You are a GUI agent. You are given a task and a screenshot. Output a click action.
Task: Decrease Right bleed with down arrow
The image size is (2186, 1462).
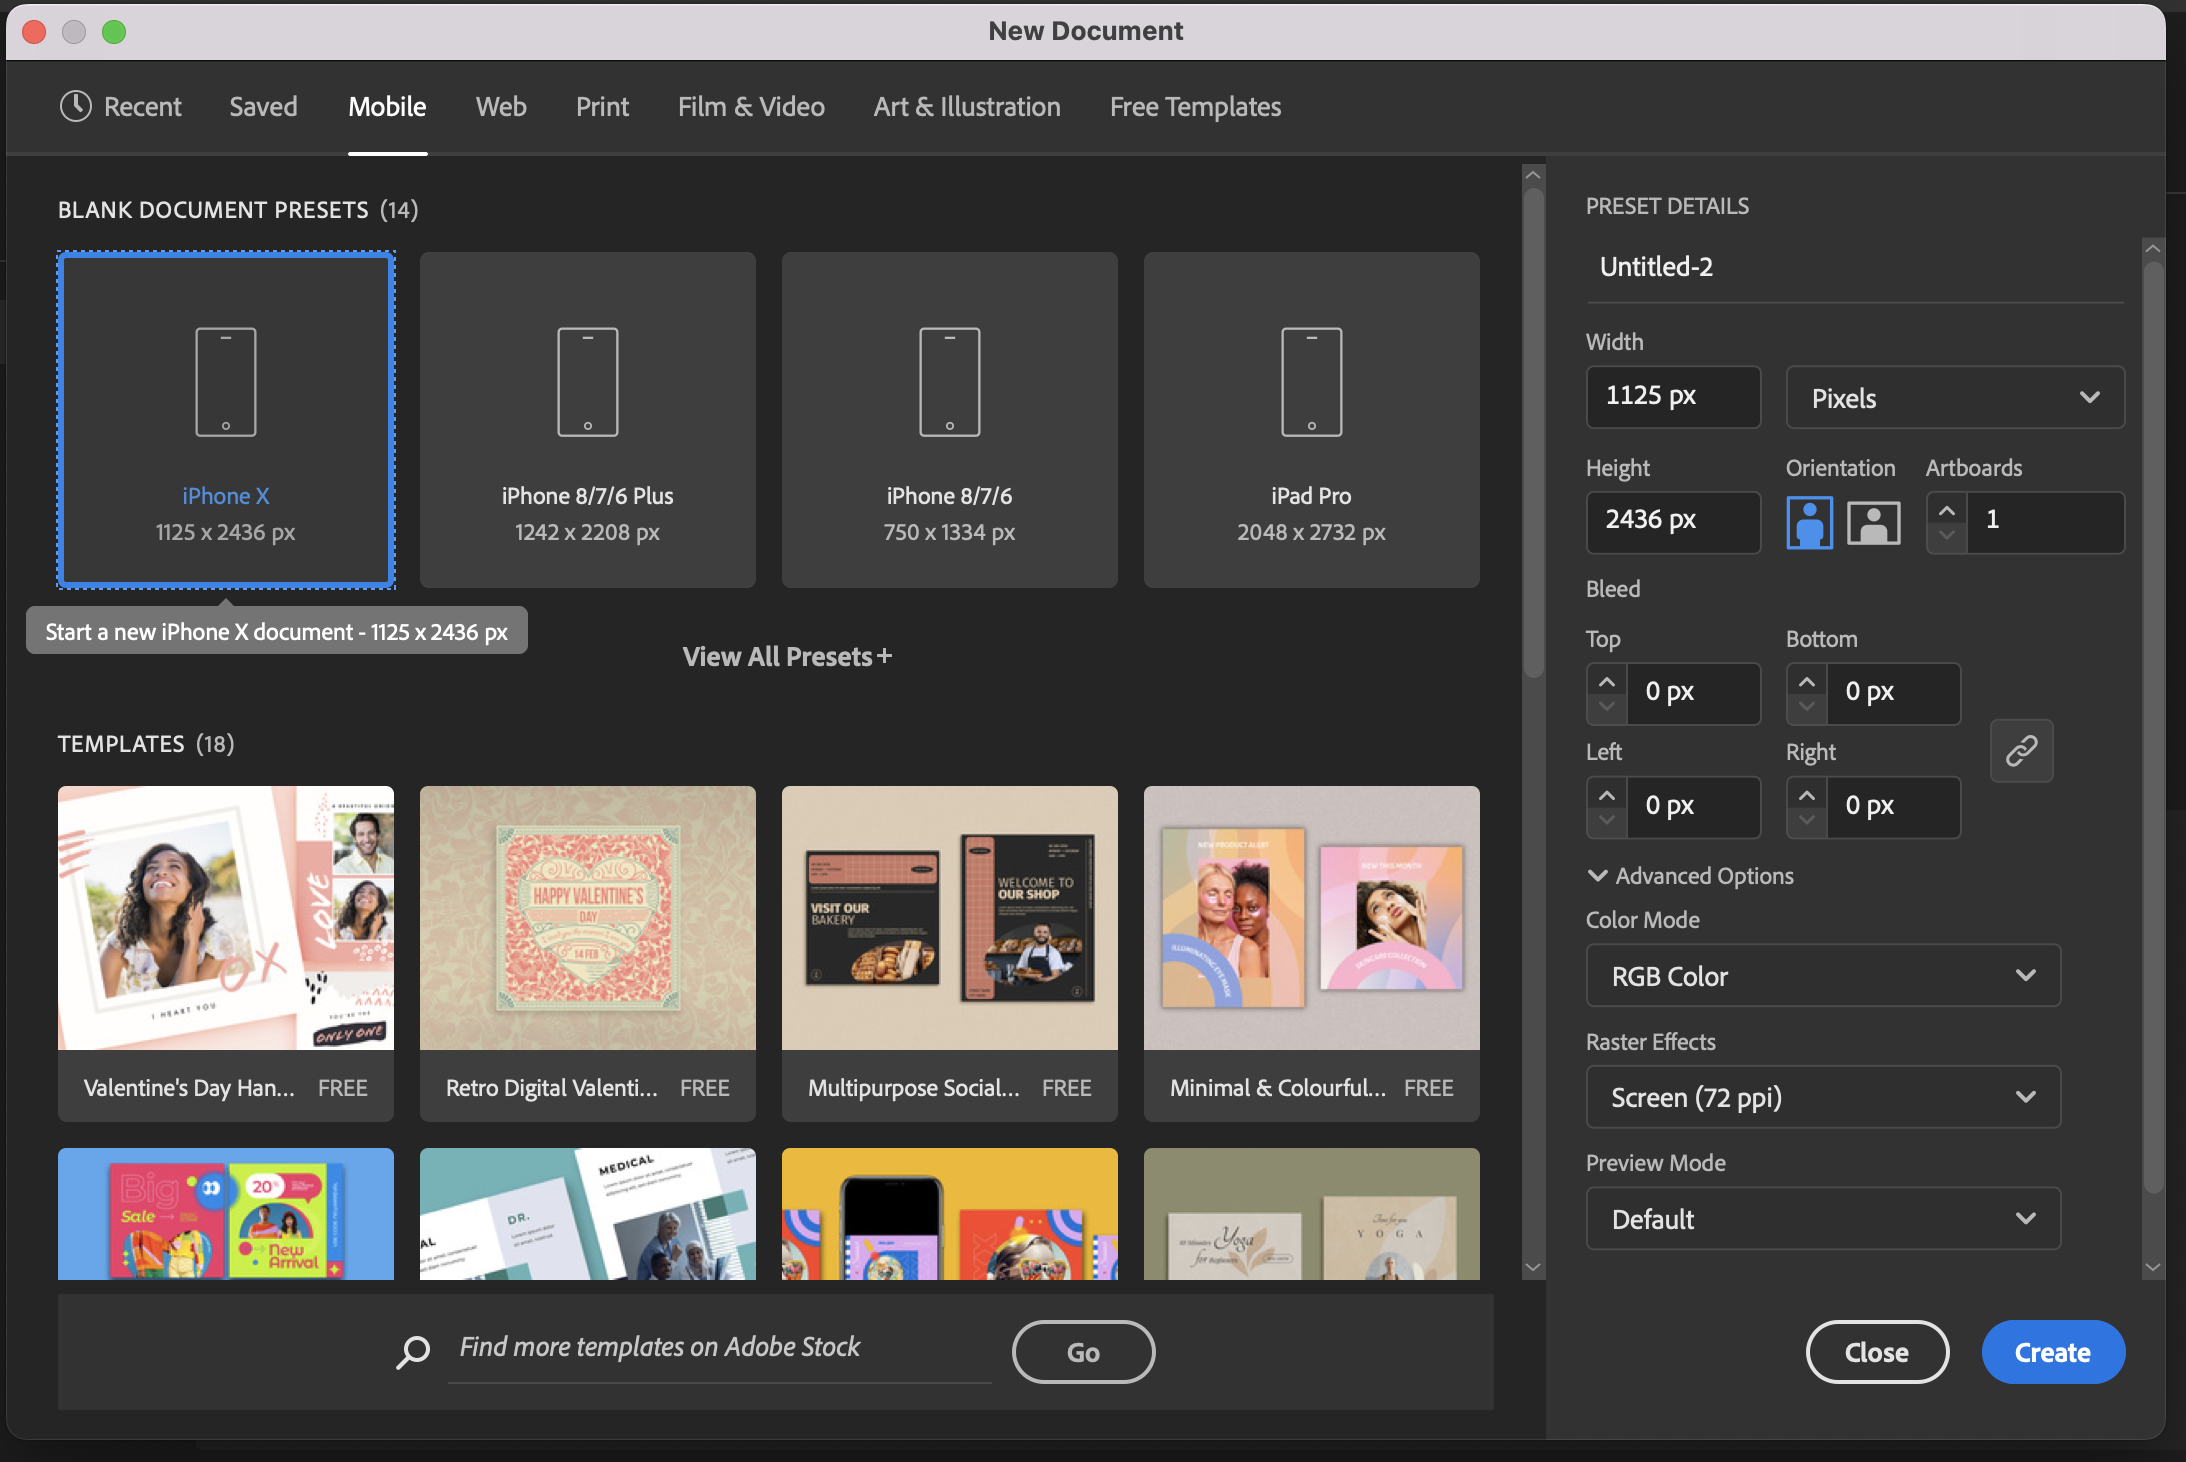point(1806,819)
